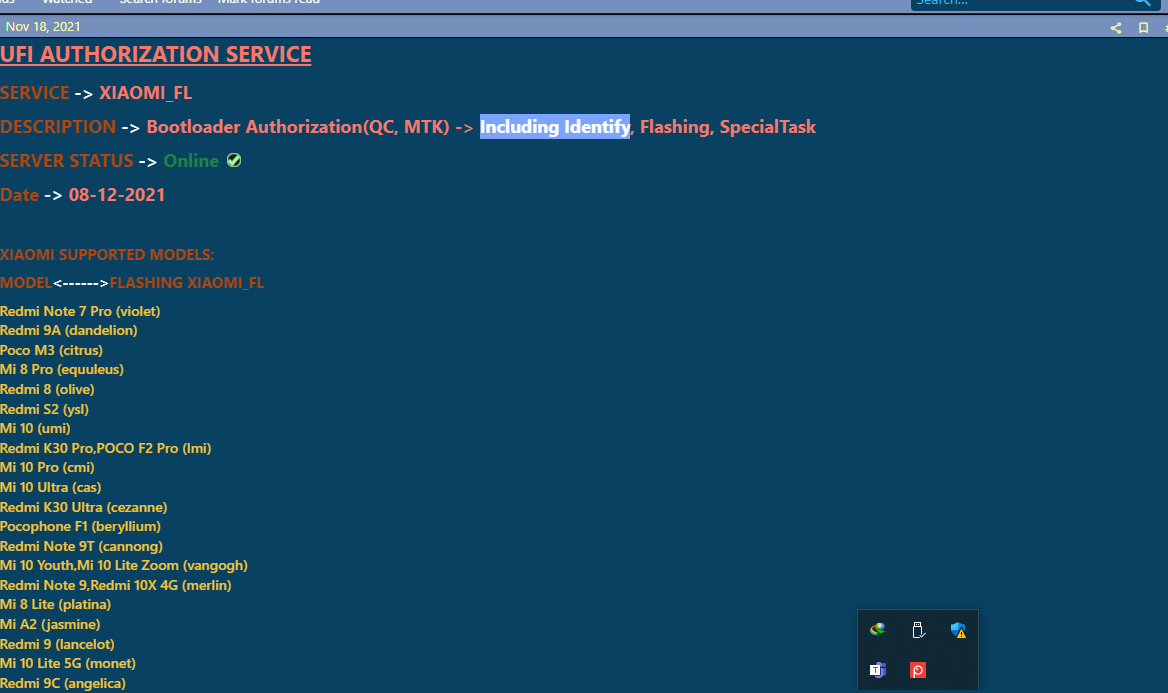The width and height of the screenshot is (1168, 693).
Task: Select Redmi K30 Ultra (cezanne) row
Action: (x=84, y=507)
